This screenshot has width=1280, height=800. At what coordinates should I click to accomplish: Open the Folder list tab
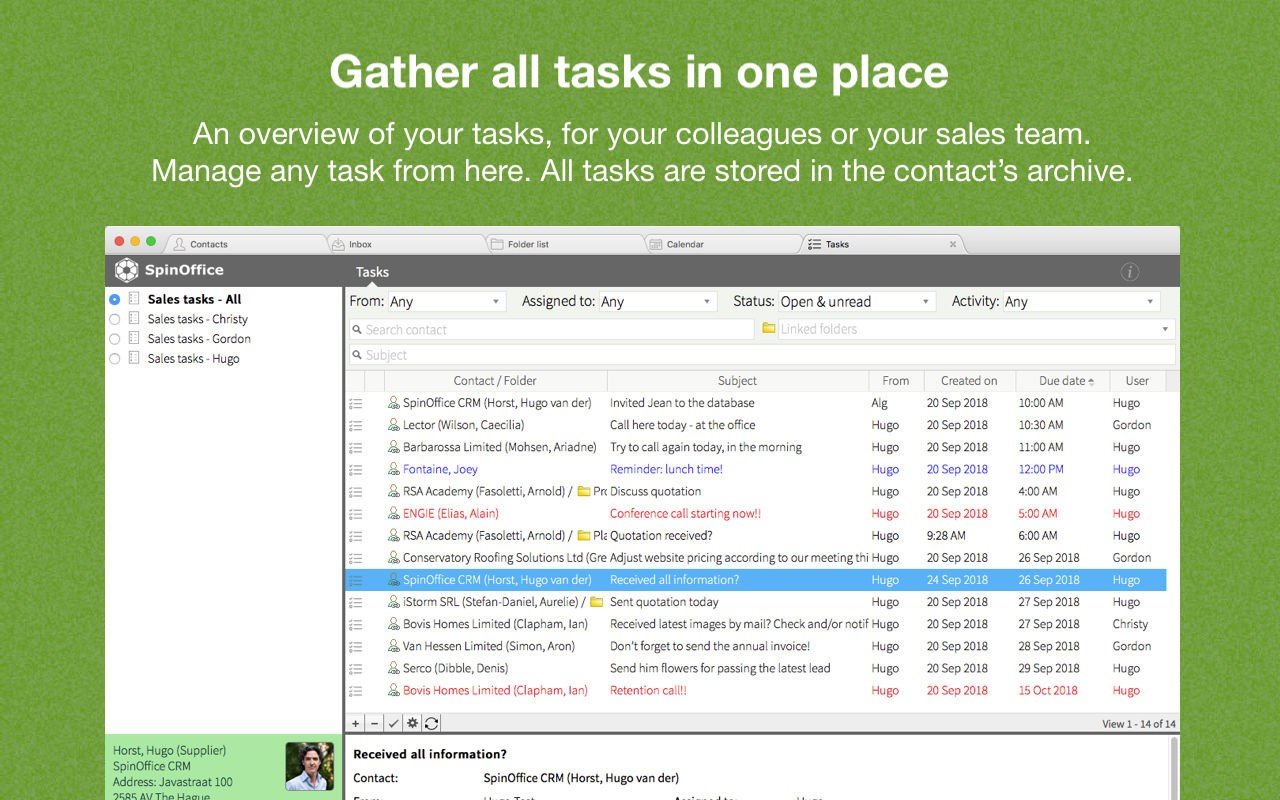[564, 244]
